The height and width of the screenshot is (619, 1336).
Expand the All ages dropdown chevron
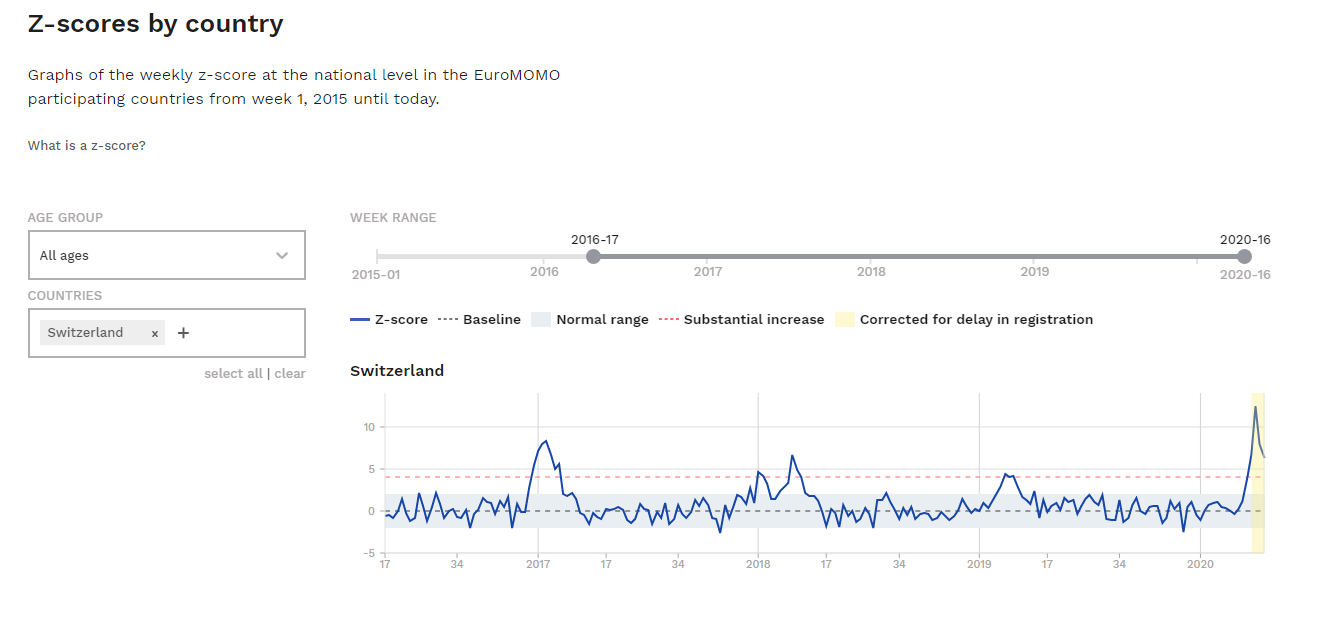282,256
